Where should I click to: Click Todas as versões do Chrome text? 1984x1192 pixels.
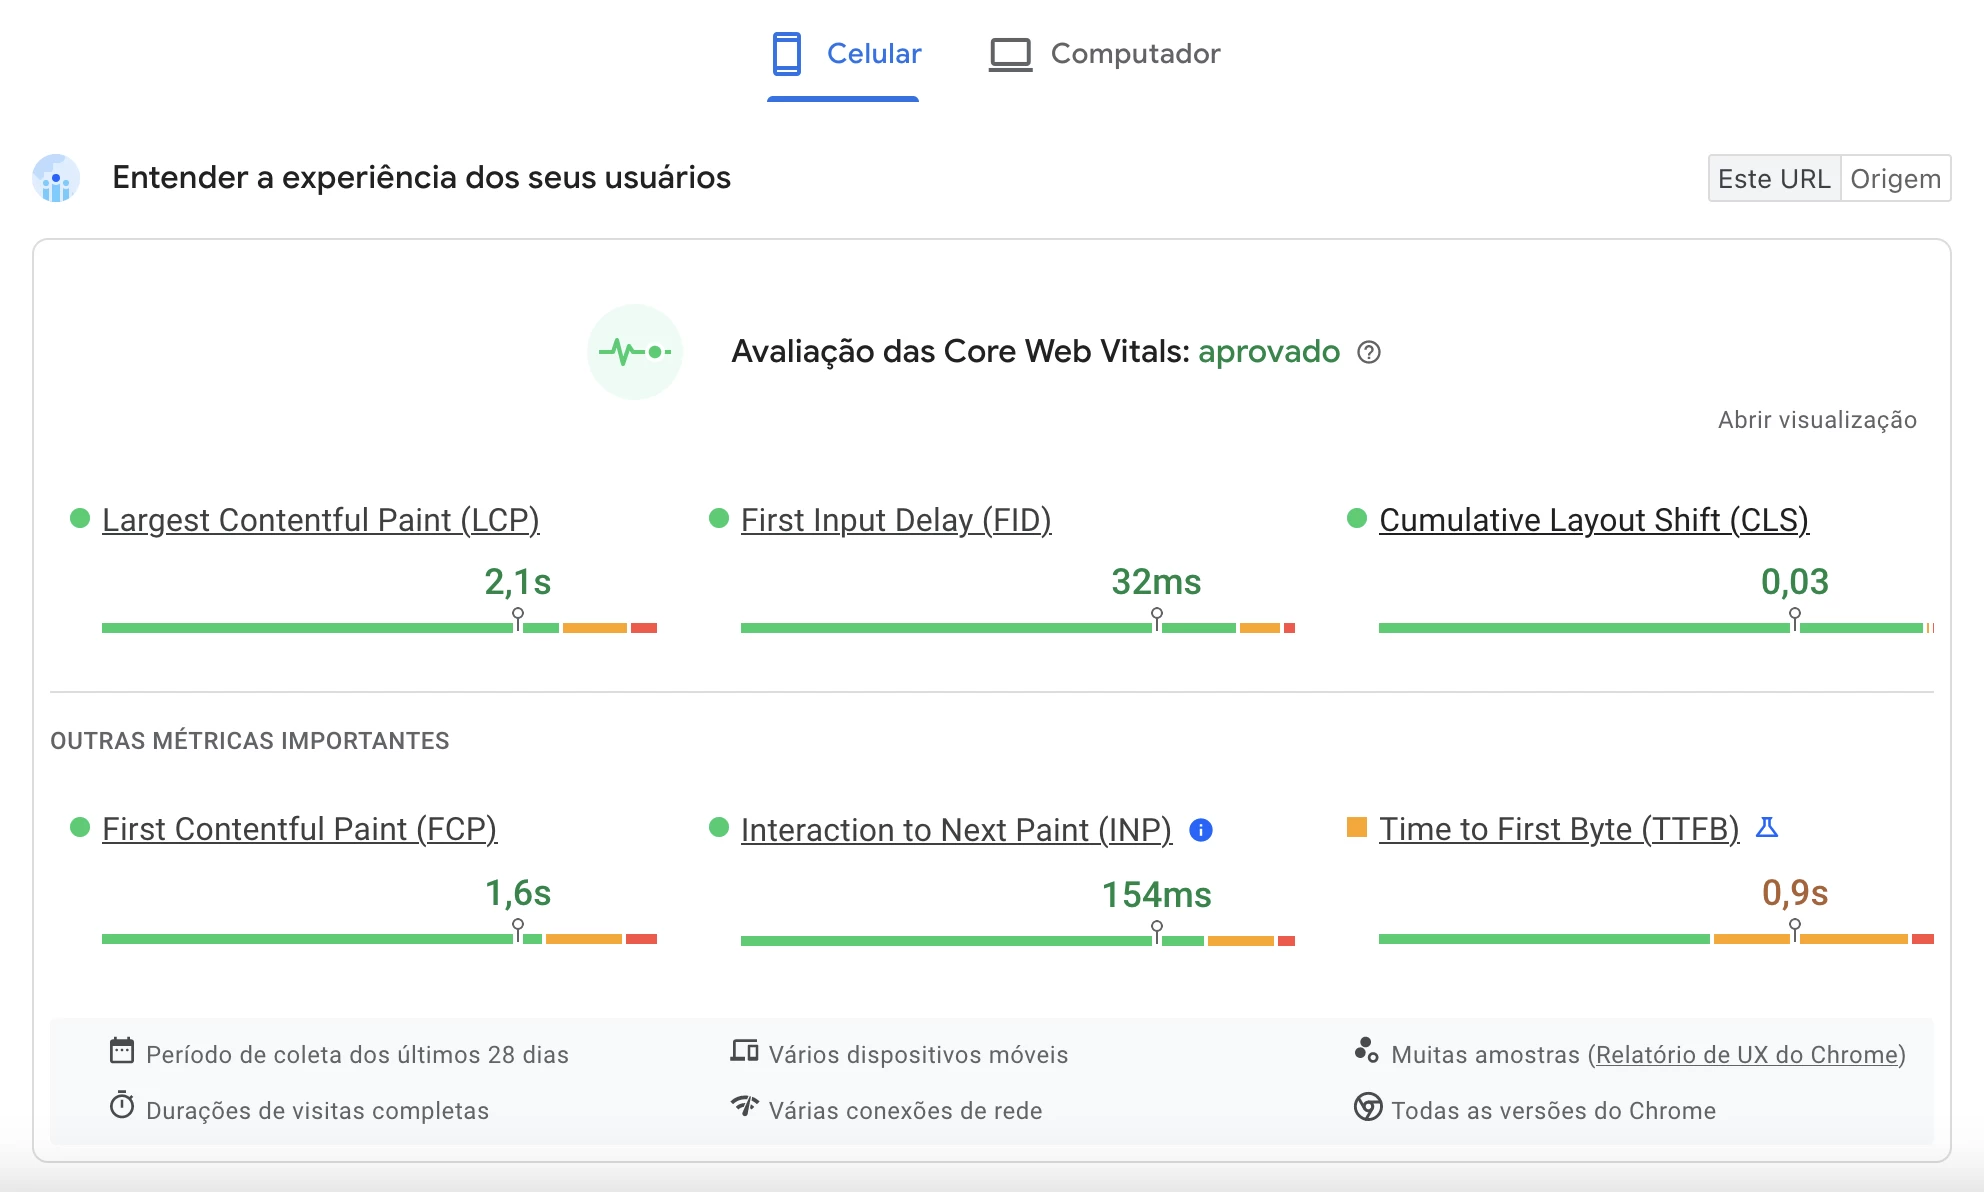[1553, 1111]
